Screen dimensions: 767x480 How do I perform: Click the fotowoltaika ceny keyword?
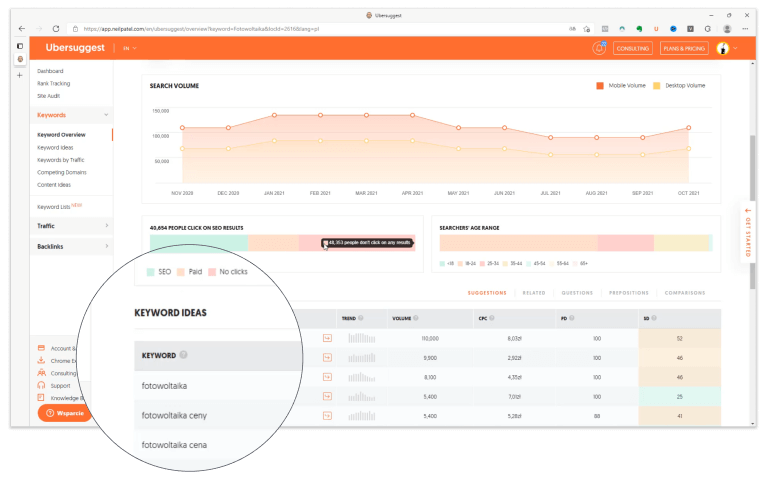(x=174, y=415)
